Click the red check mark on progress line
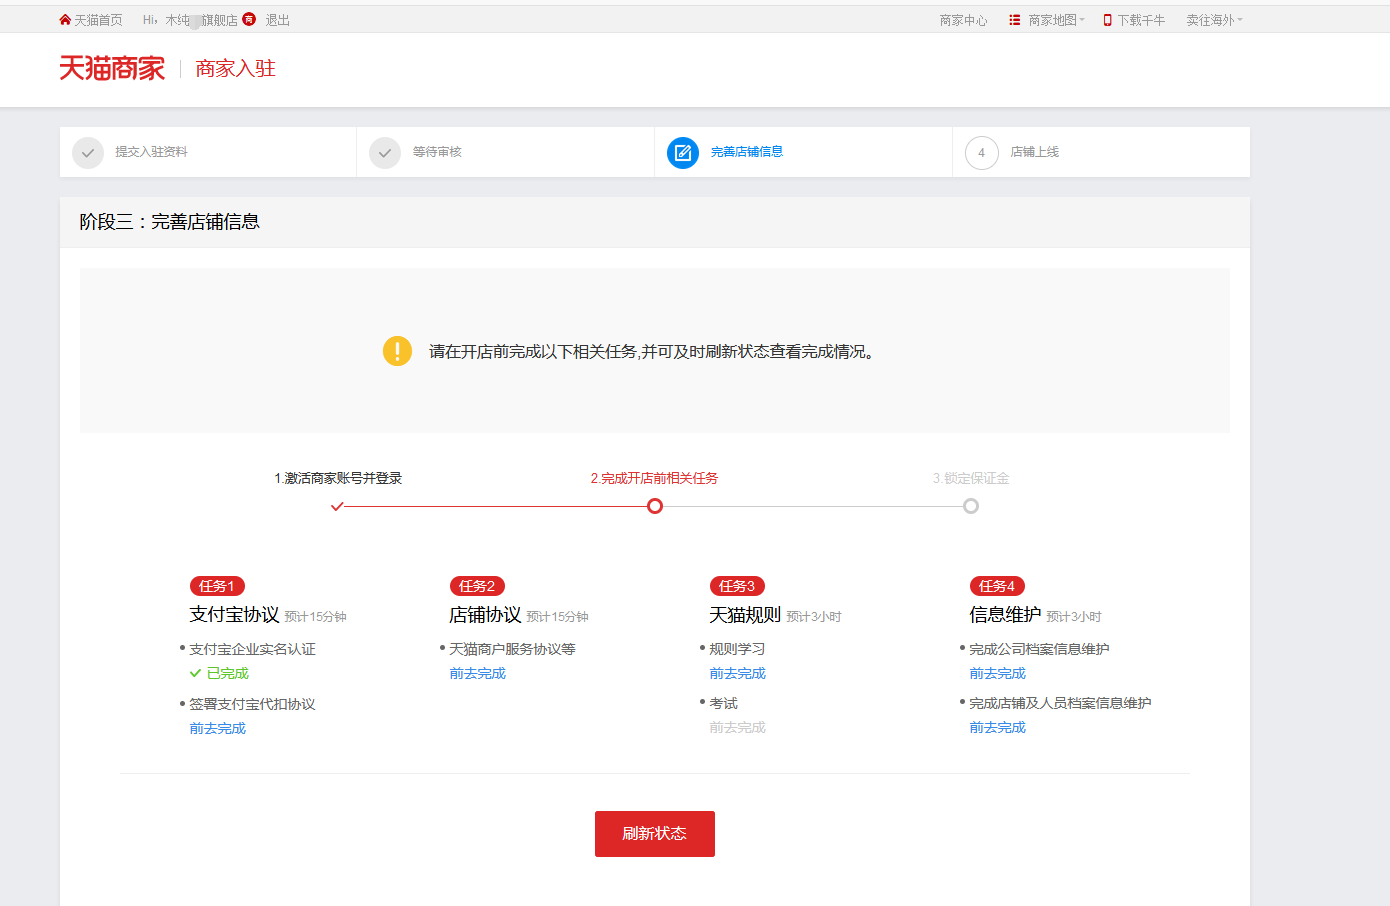 point(337,506)
